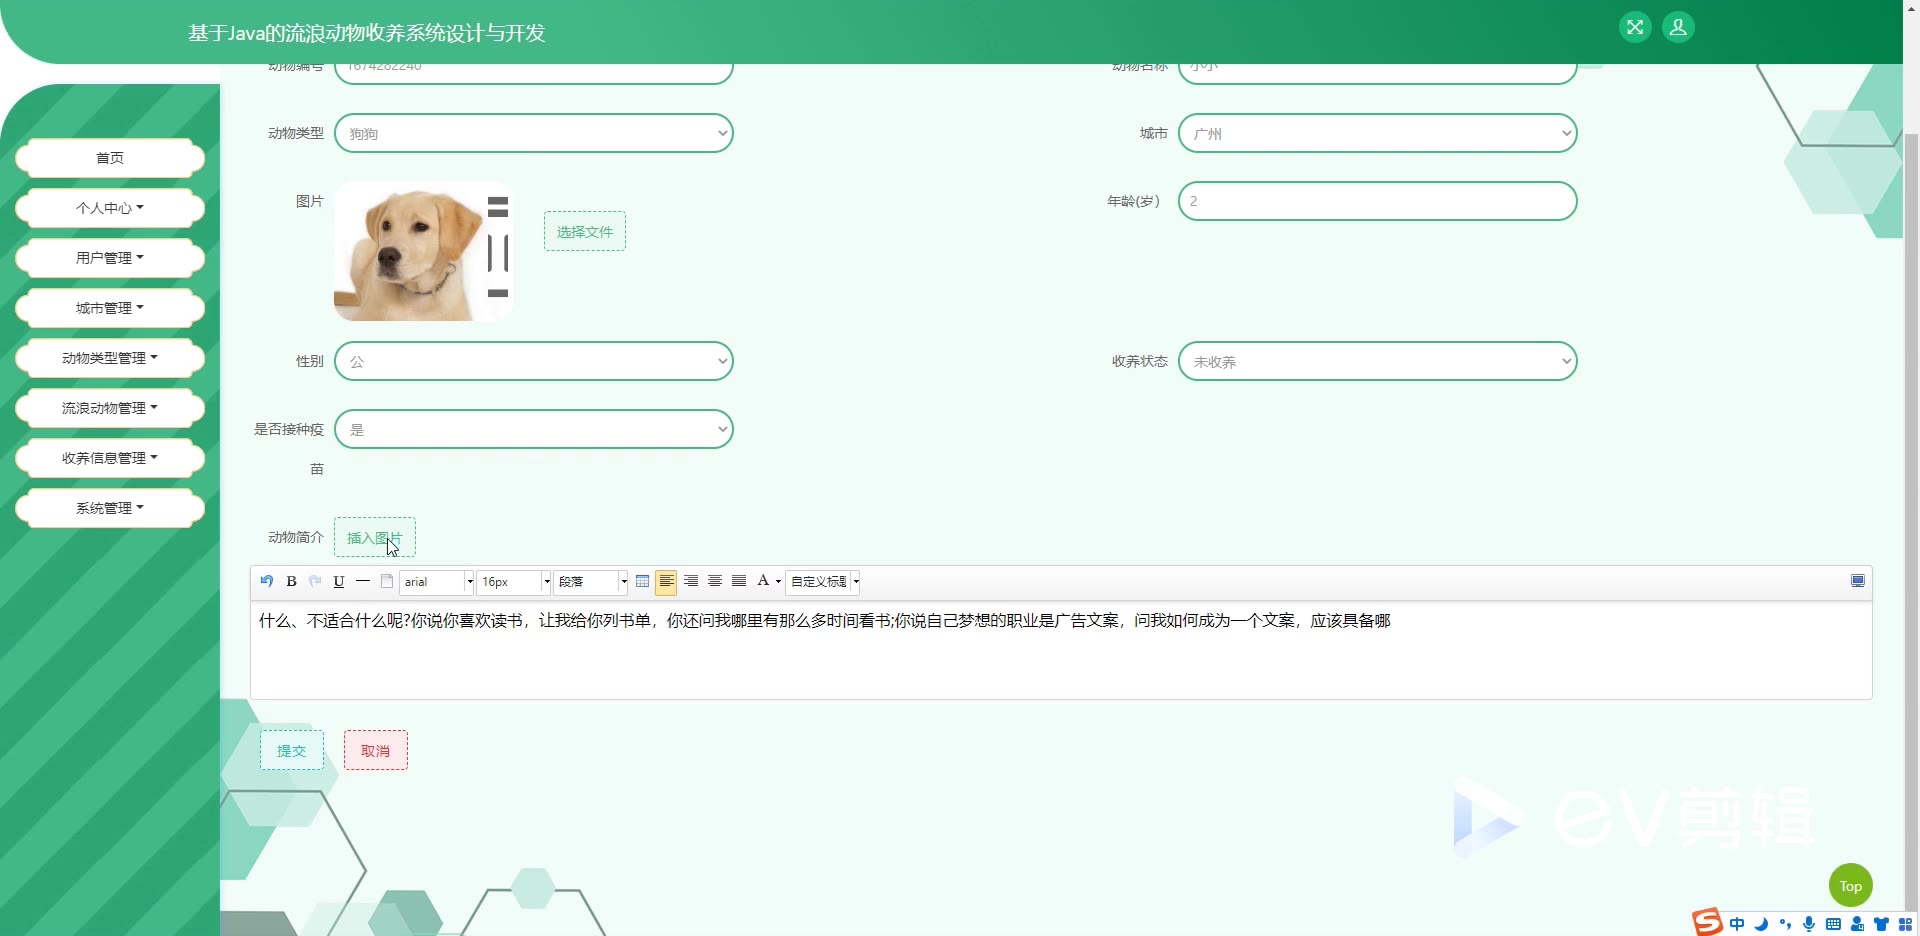Click the 选择文件 upload button

point(585,231)
